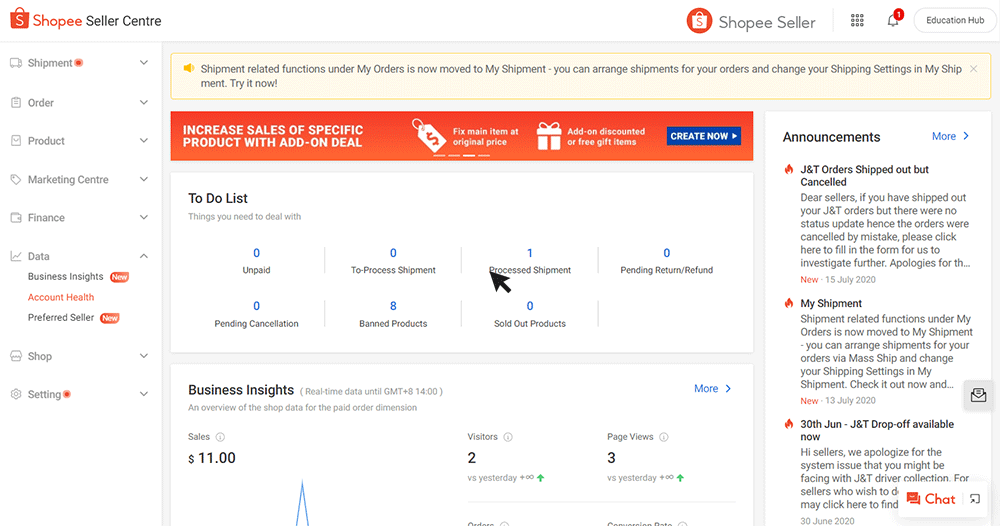Viewport: 1000px width, 526px height.
Task: Click the Shopee Seller Centre logo
Action: click(x=85, y=21)
